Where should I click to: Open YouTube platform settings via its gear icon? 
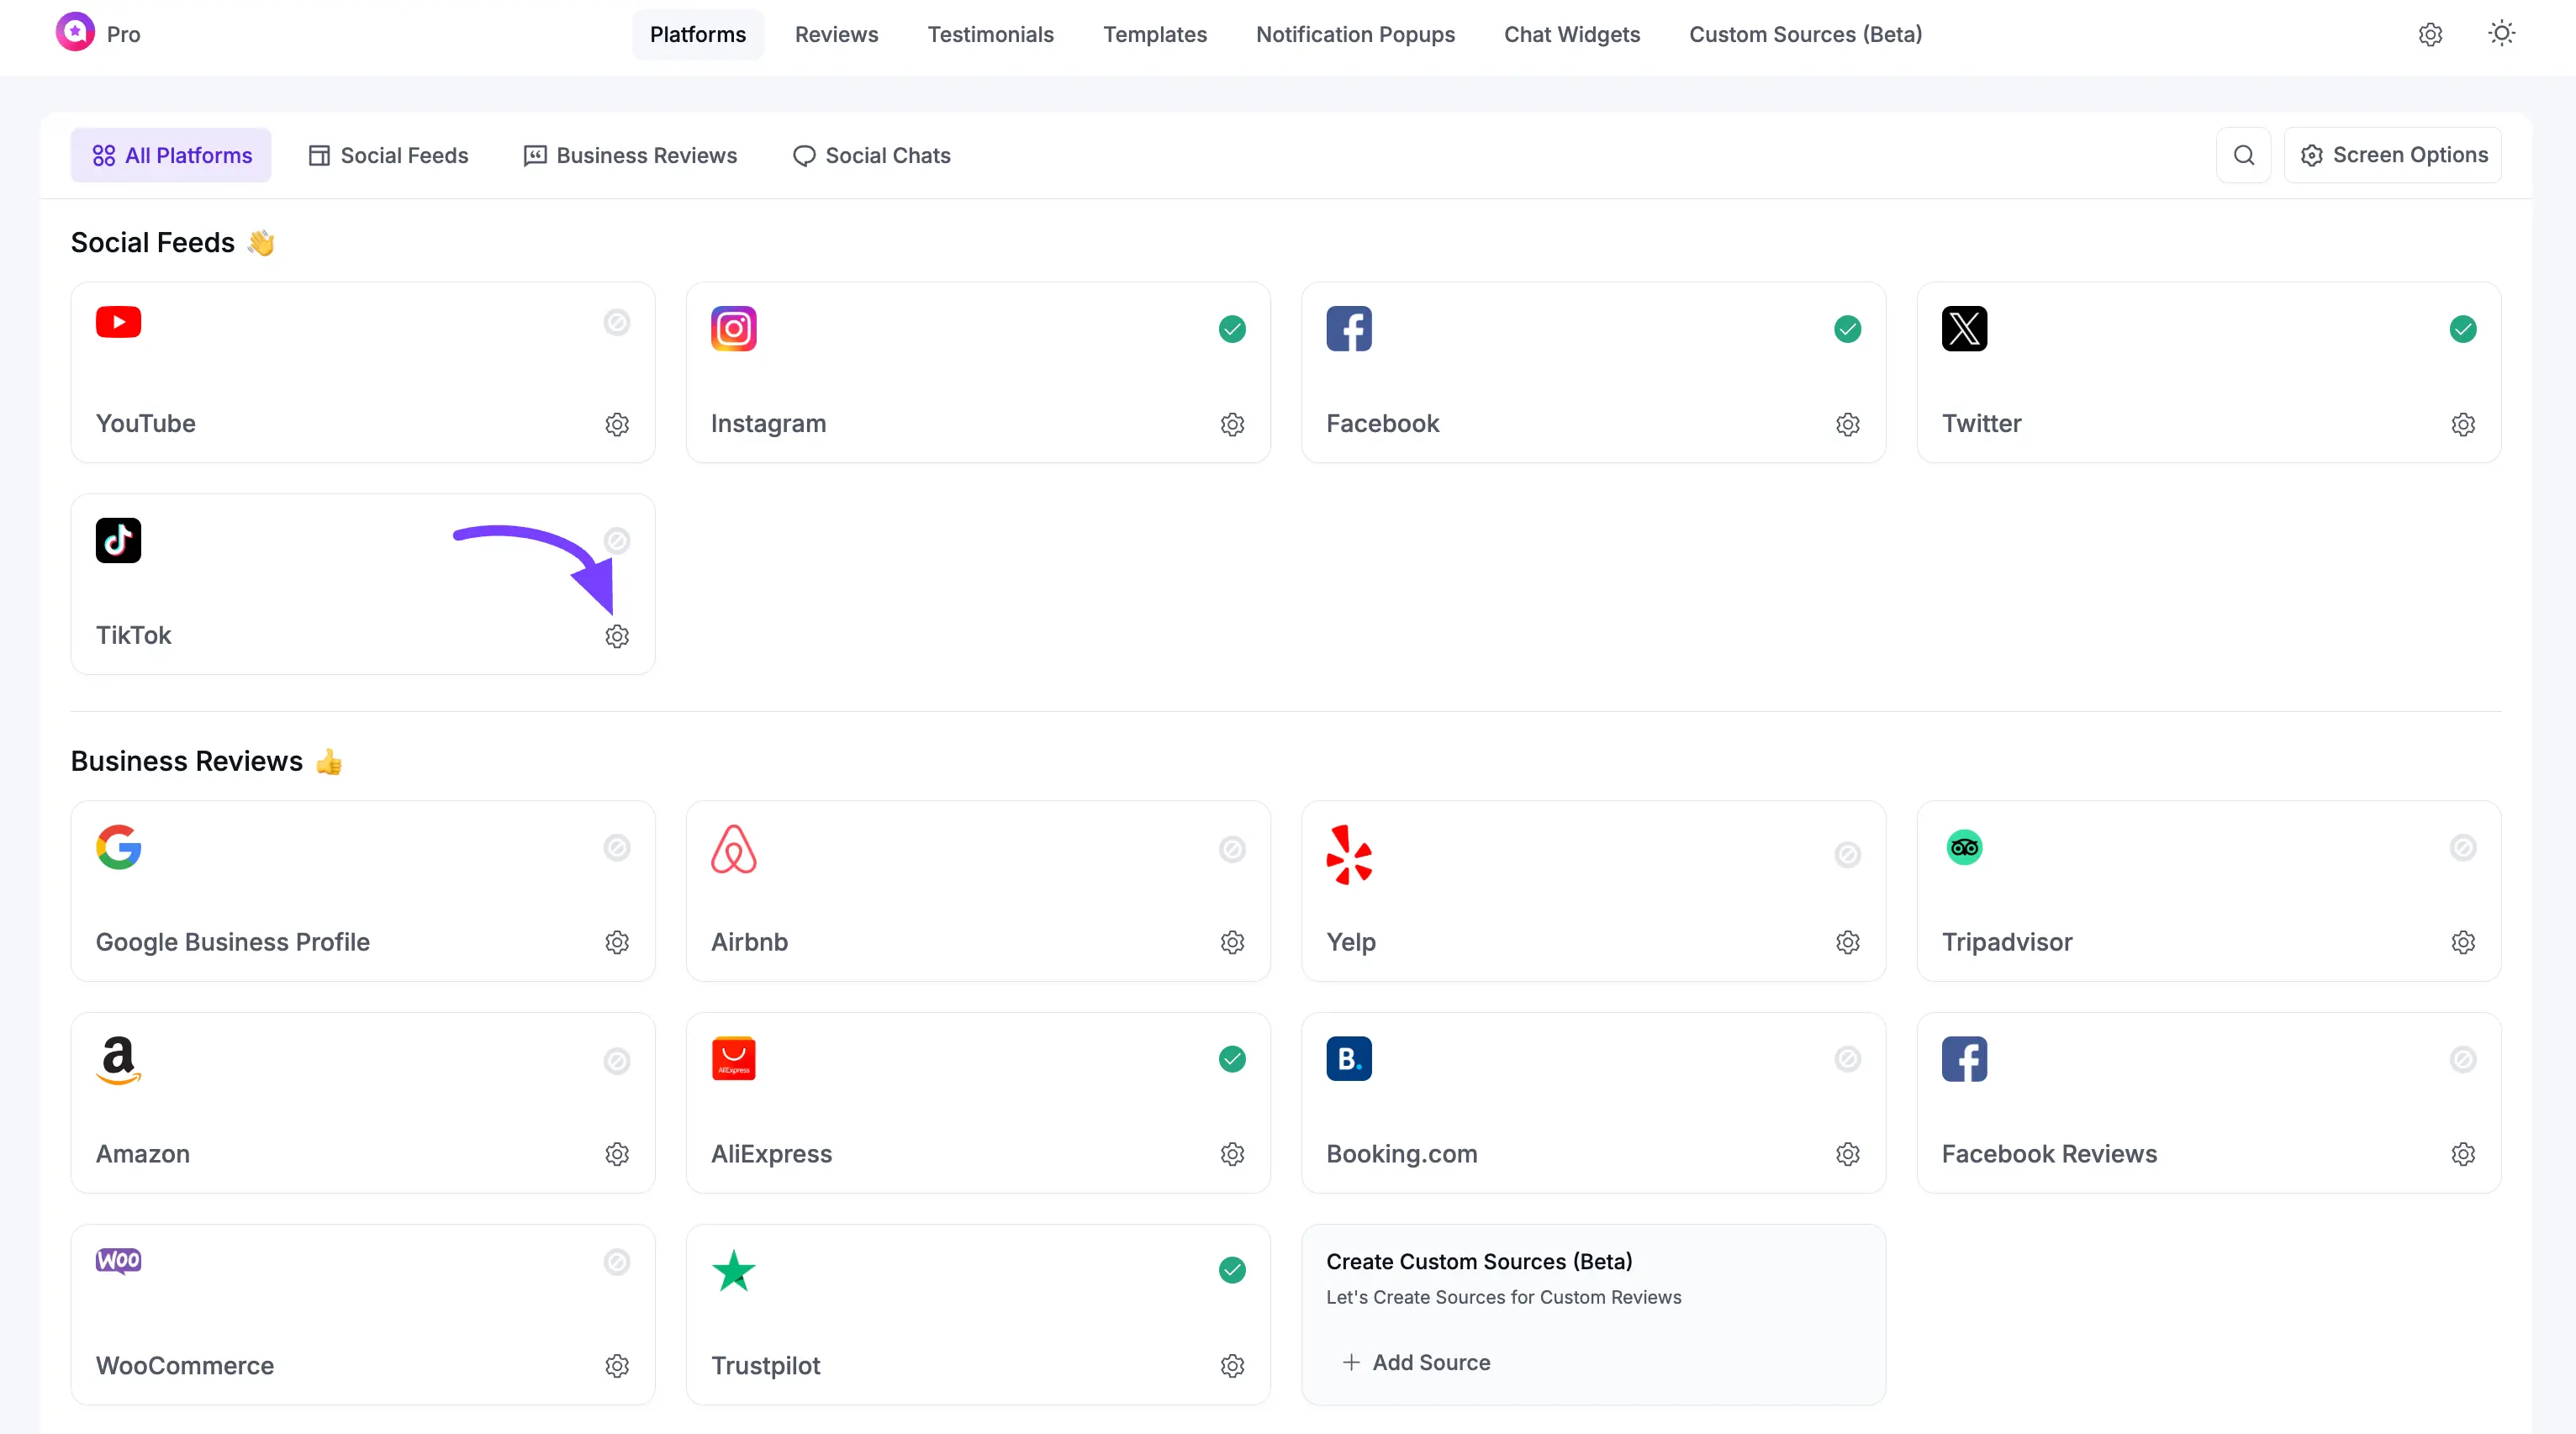[616, 424]
